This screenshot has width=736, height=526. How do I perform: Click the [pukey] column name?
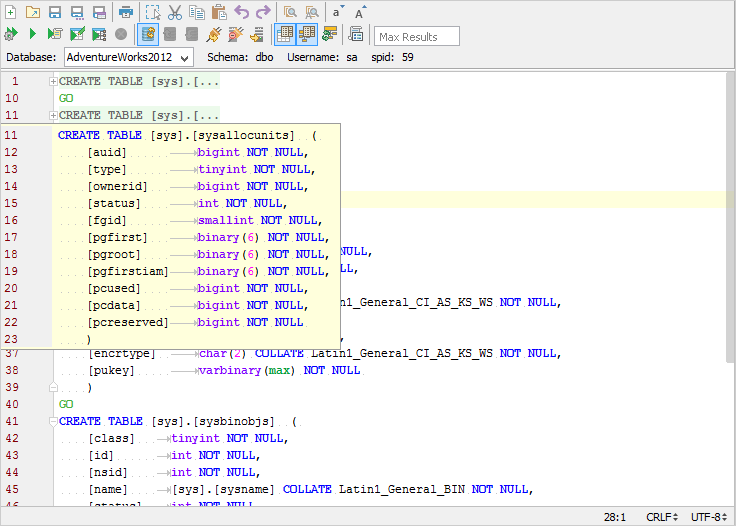111,371
